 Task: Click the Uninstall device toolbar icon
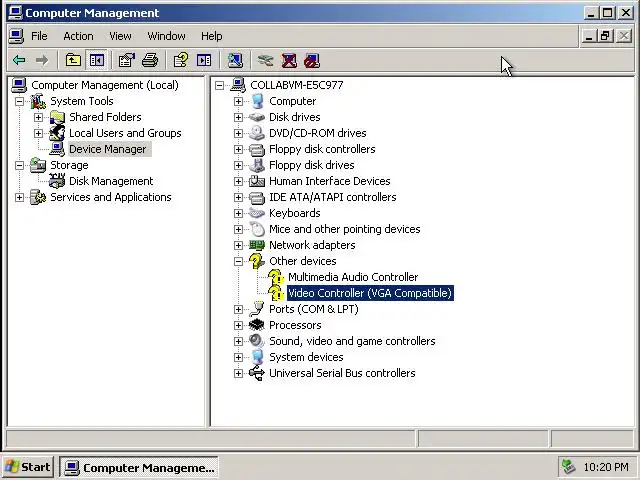(289, 60)
